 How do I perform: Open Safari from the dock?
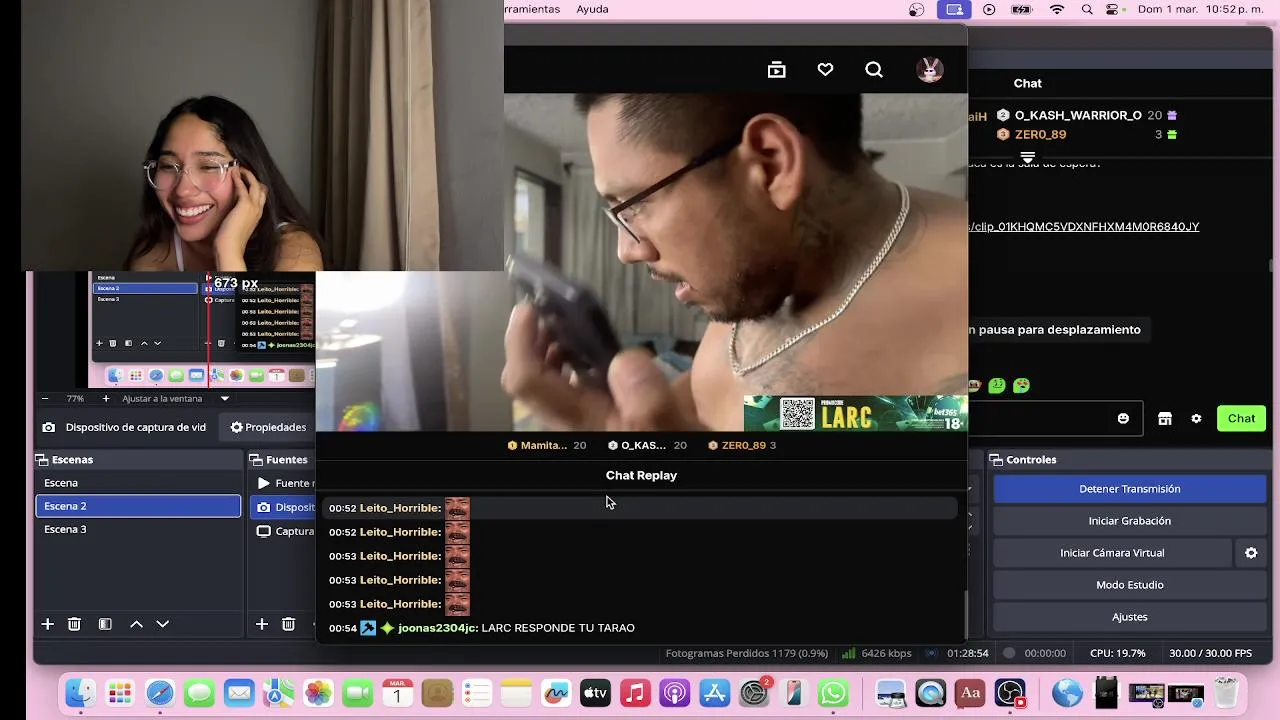160,692
